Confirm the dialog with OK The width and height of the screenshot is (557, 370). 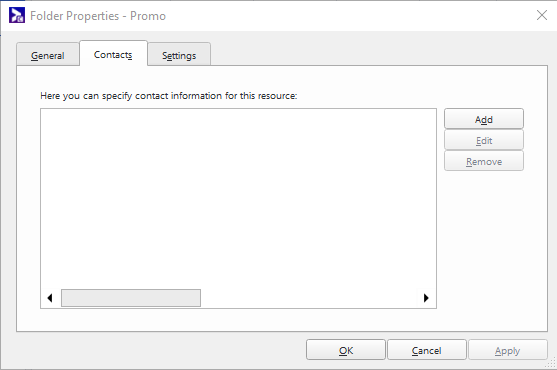click(x=346, y=350)
